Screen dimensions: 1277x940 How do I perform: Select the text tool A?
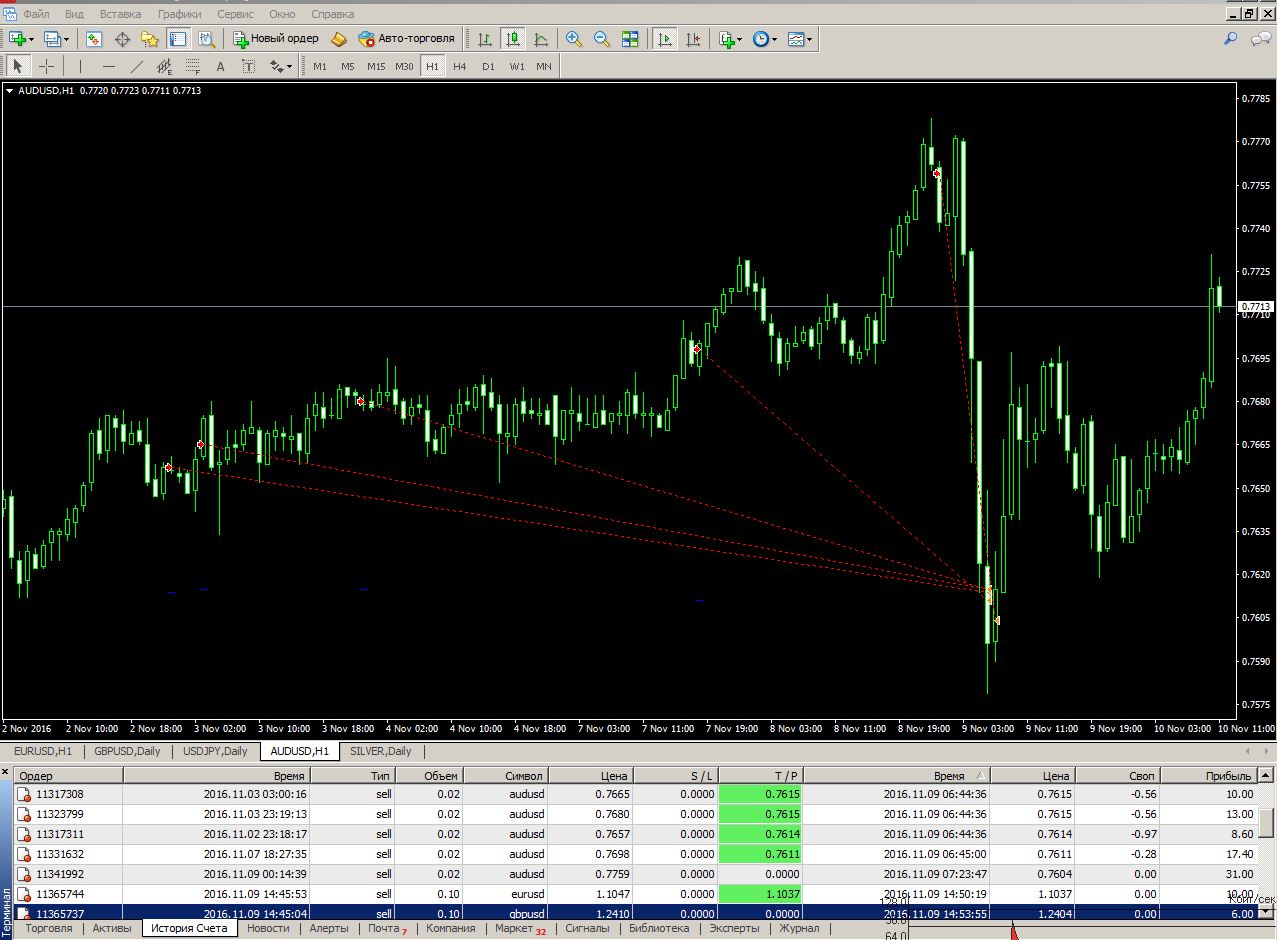click(220, 66)
